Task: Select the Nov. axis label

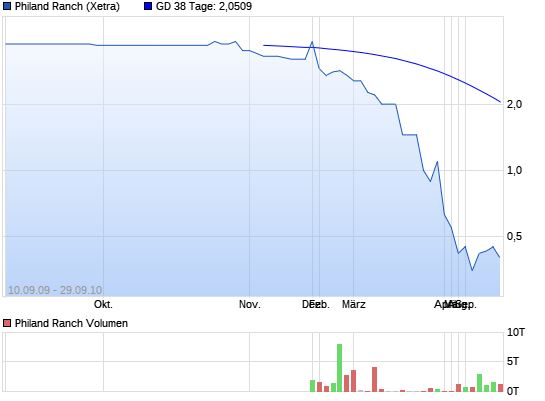Action: click(250, 304)
